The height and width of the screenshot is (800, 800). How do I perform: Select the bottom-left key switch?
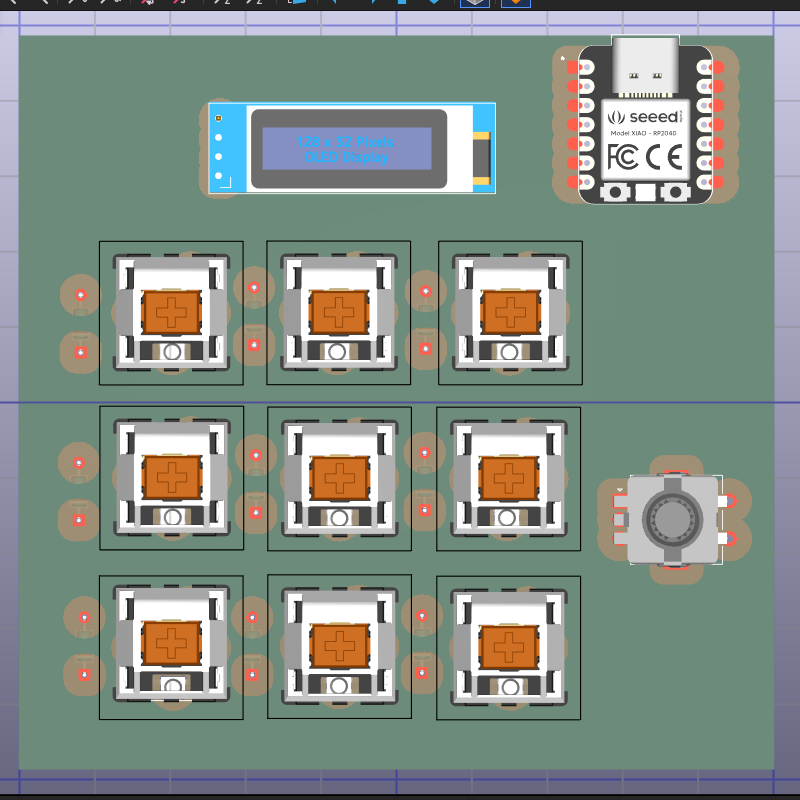[x=171, y=644]
